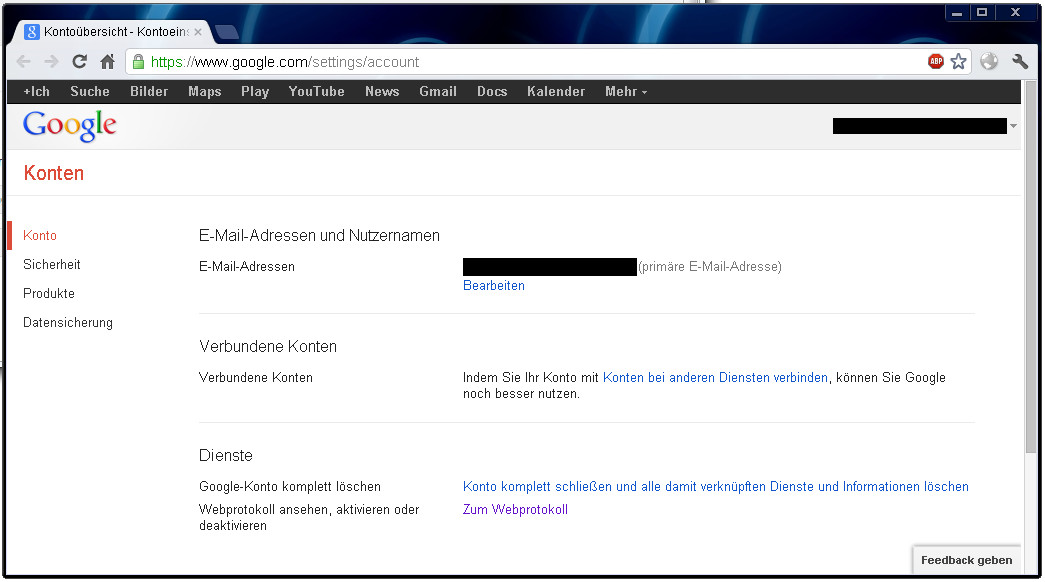Viewport: 1045px width, 582px height.
Task: Open Gmail in the Google bar
Action: pyautogui.click(x=438, y=91)
